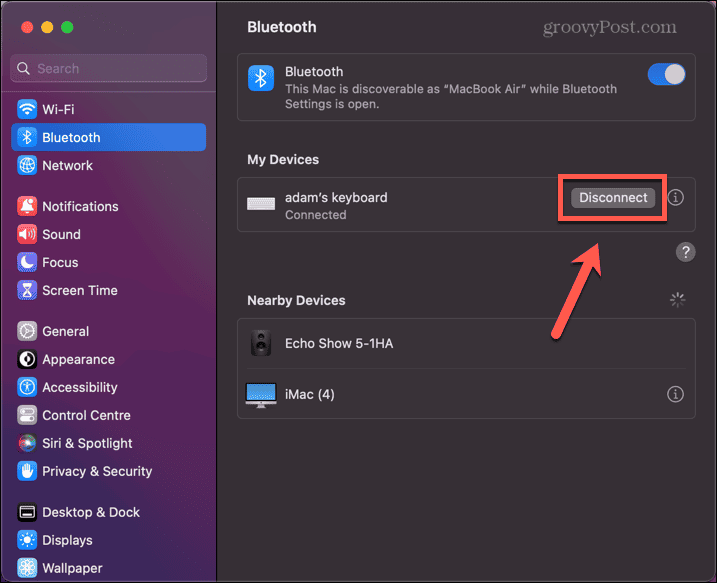
Task: Open Sound settings
Action: pyautogui.click(x=108, y=234)
